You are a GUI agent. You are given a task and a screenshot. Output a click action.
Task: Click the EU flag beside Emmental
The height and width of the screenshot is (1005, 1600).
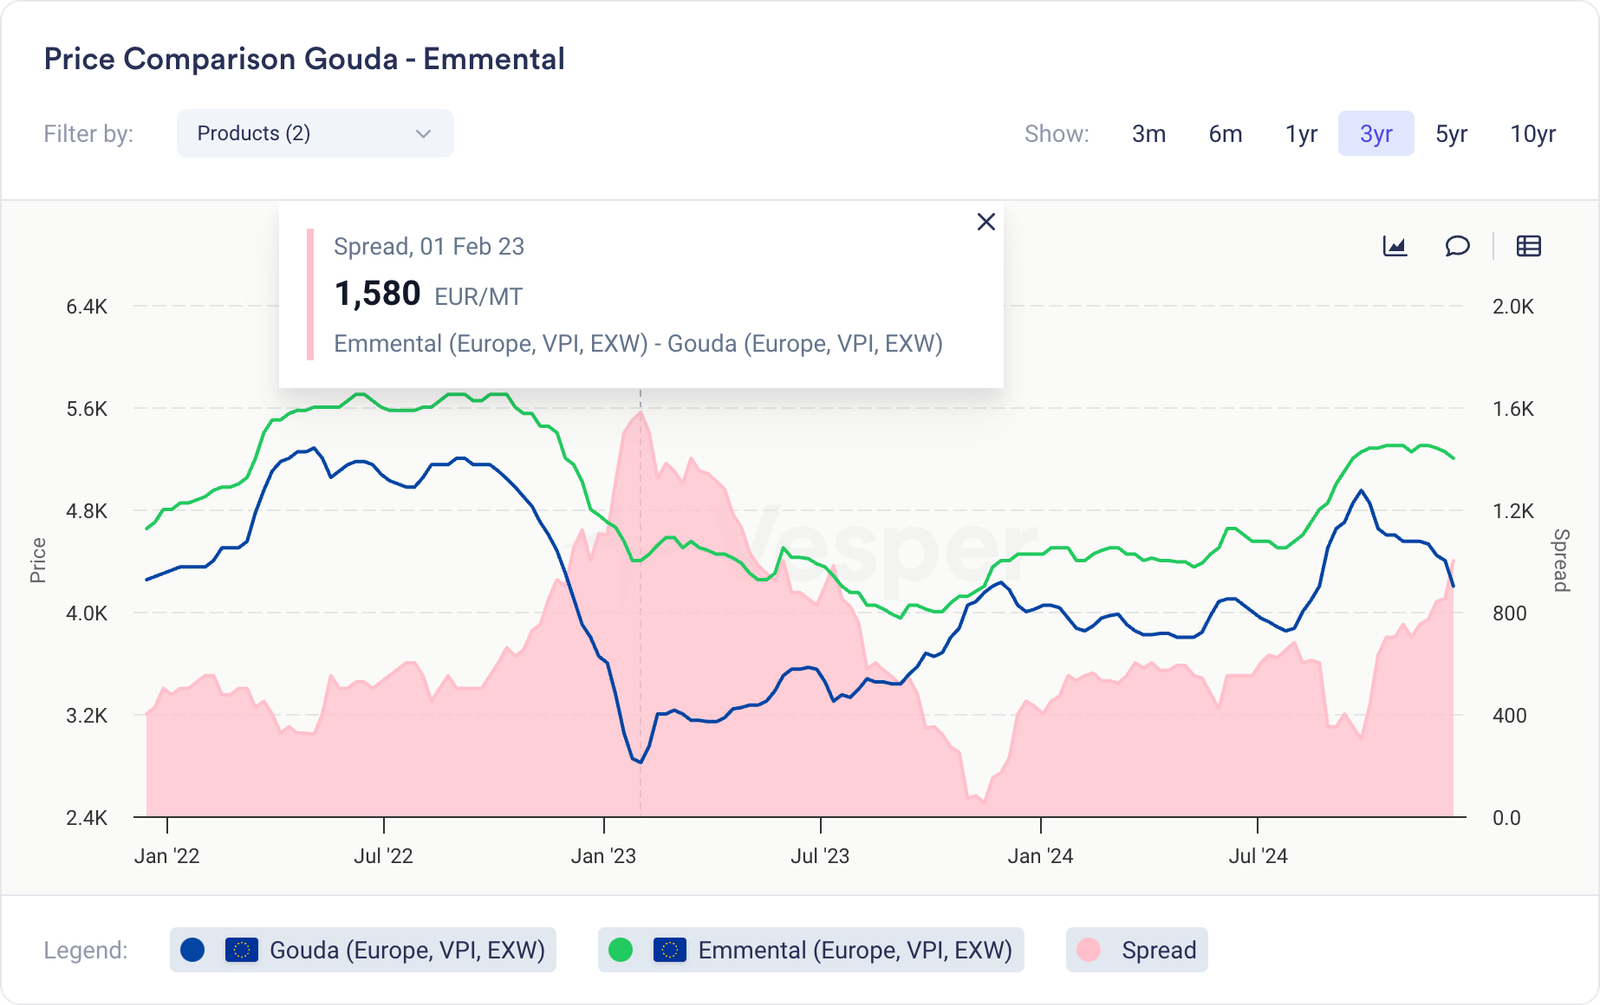point(670,950)
